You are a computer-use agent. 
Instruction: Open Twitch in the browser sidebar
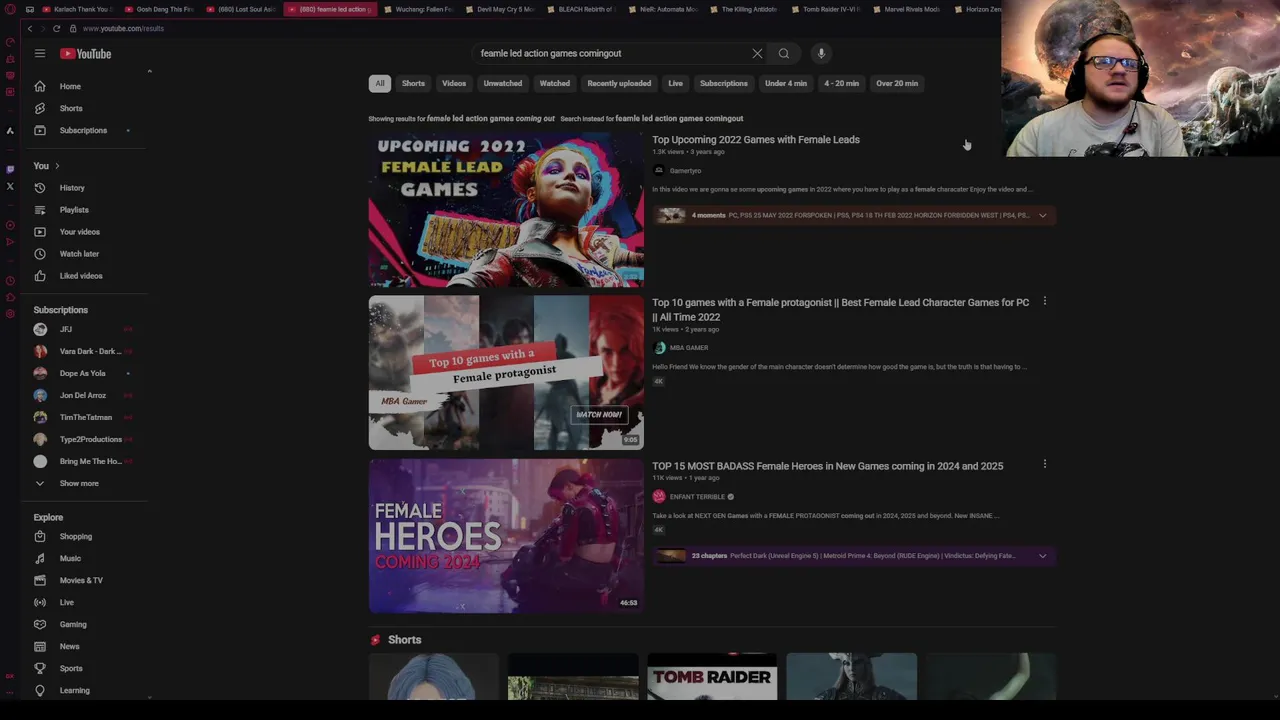coord(10,169)
